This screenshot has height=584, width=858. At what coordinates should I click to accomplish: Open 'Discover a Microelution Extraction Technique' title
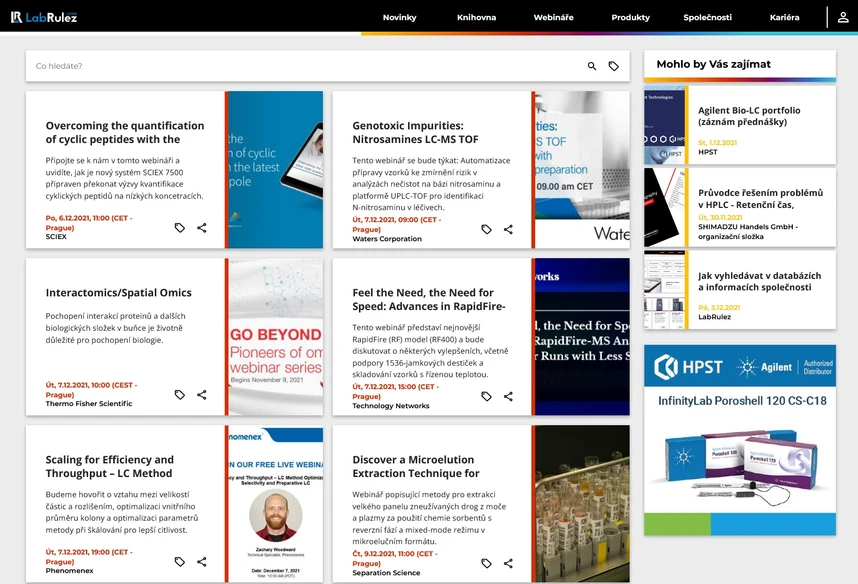416,466
